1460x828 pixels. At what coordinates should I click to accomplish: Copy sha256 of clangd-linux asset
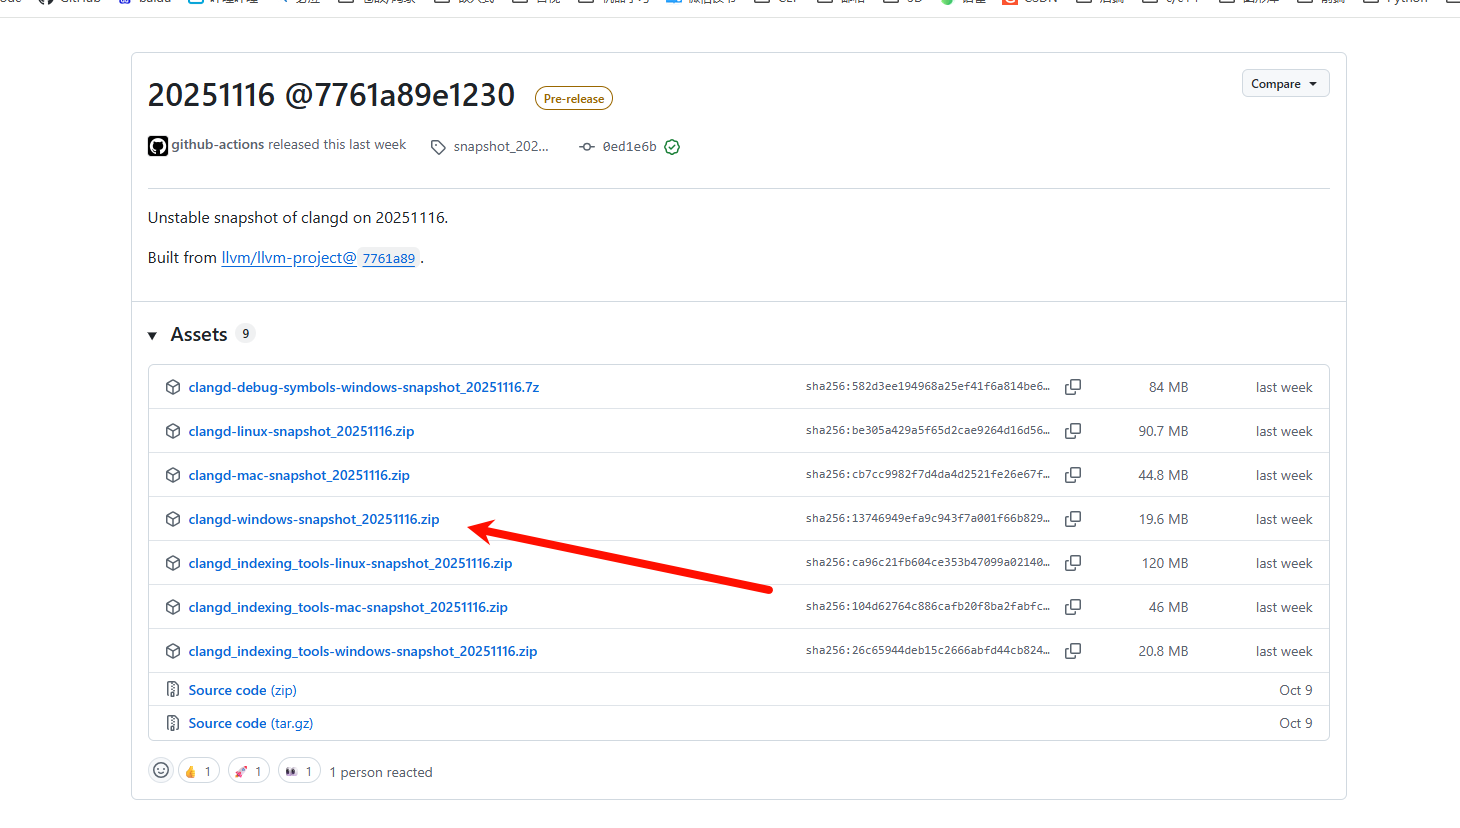coord(1073,431)
